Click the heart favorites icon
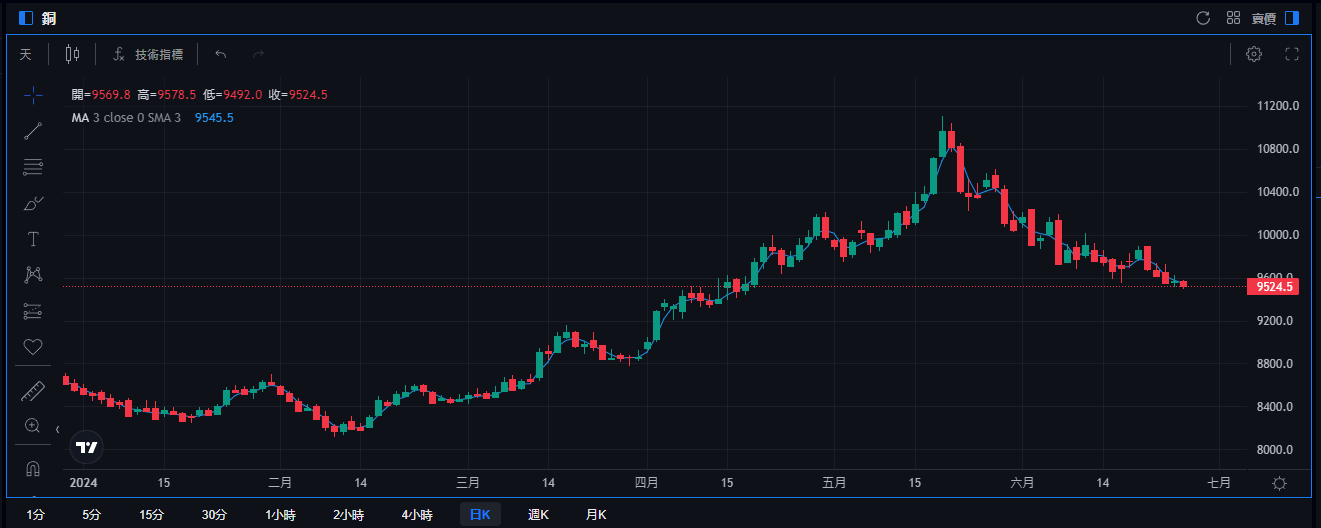Viewport: 1321px width, 528px height. [33, 347]
